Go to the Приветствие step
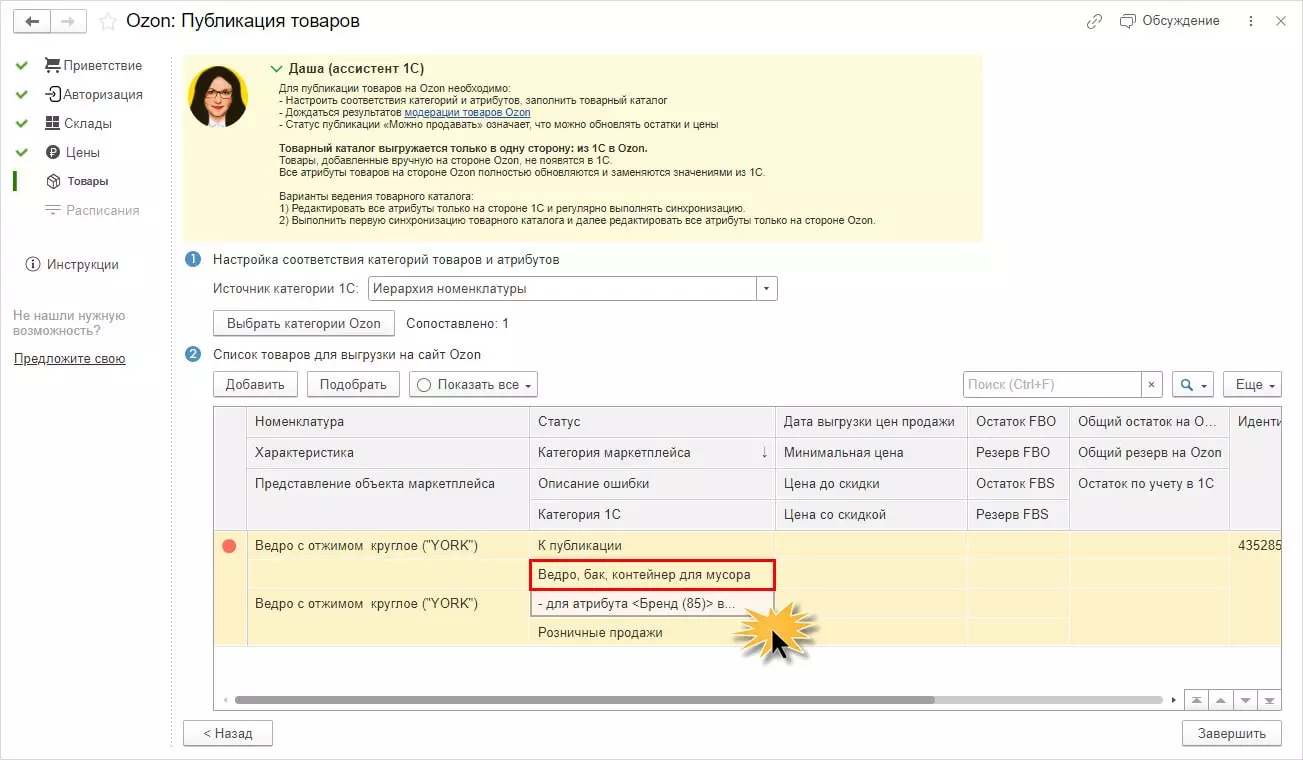 click(x=93, y=66)
